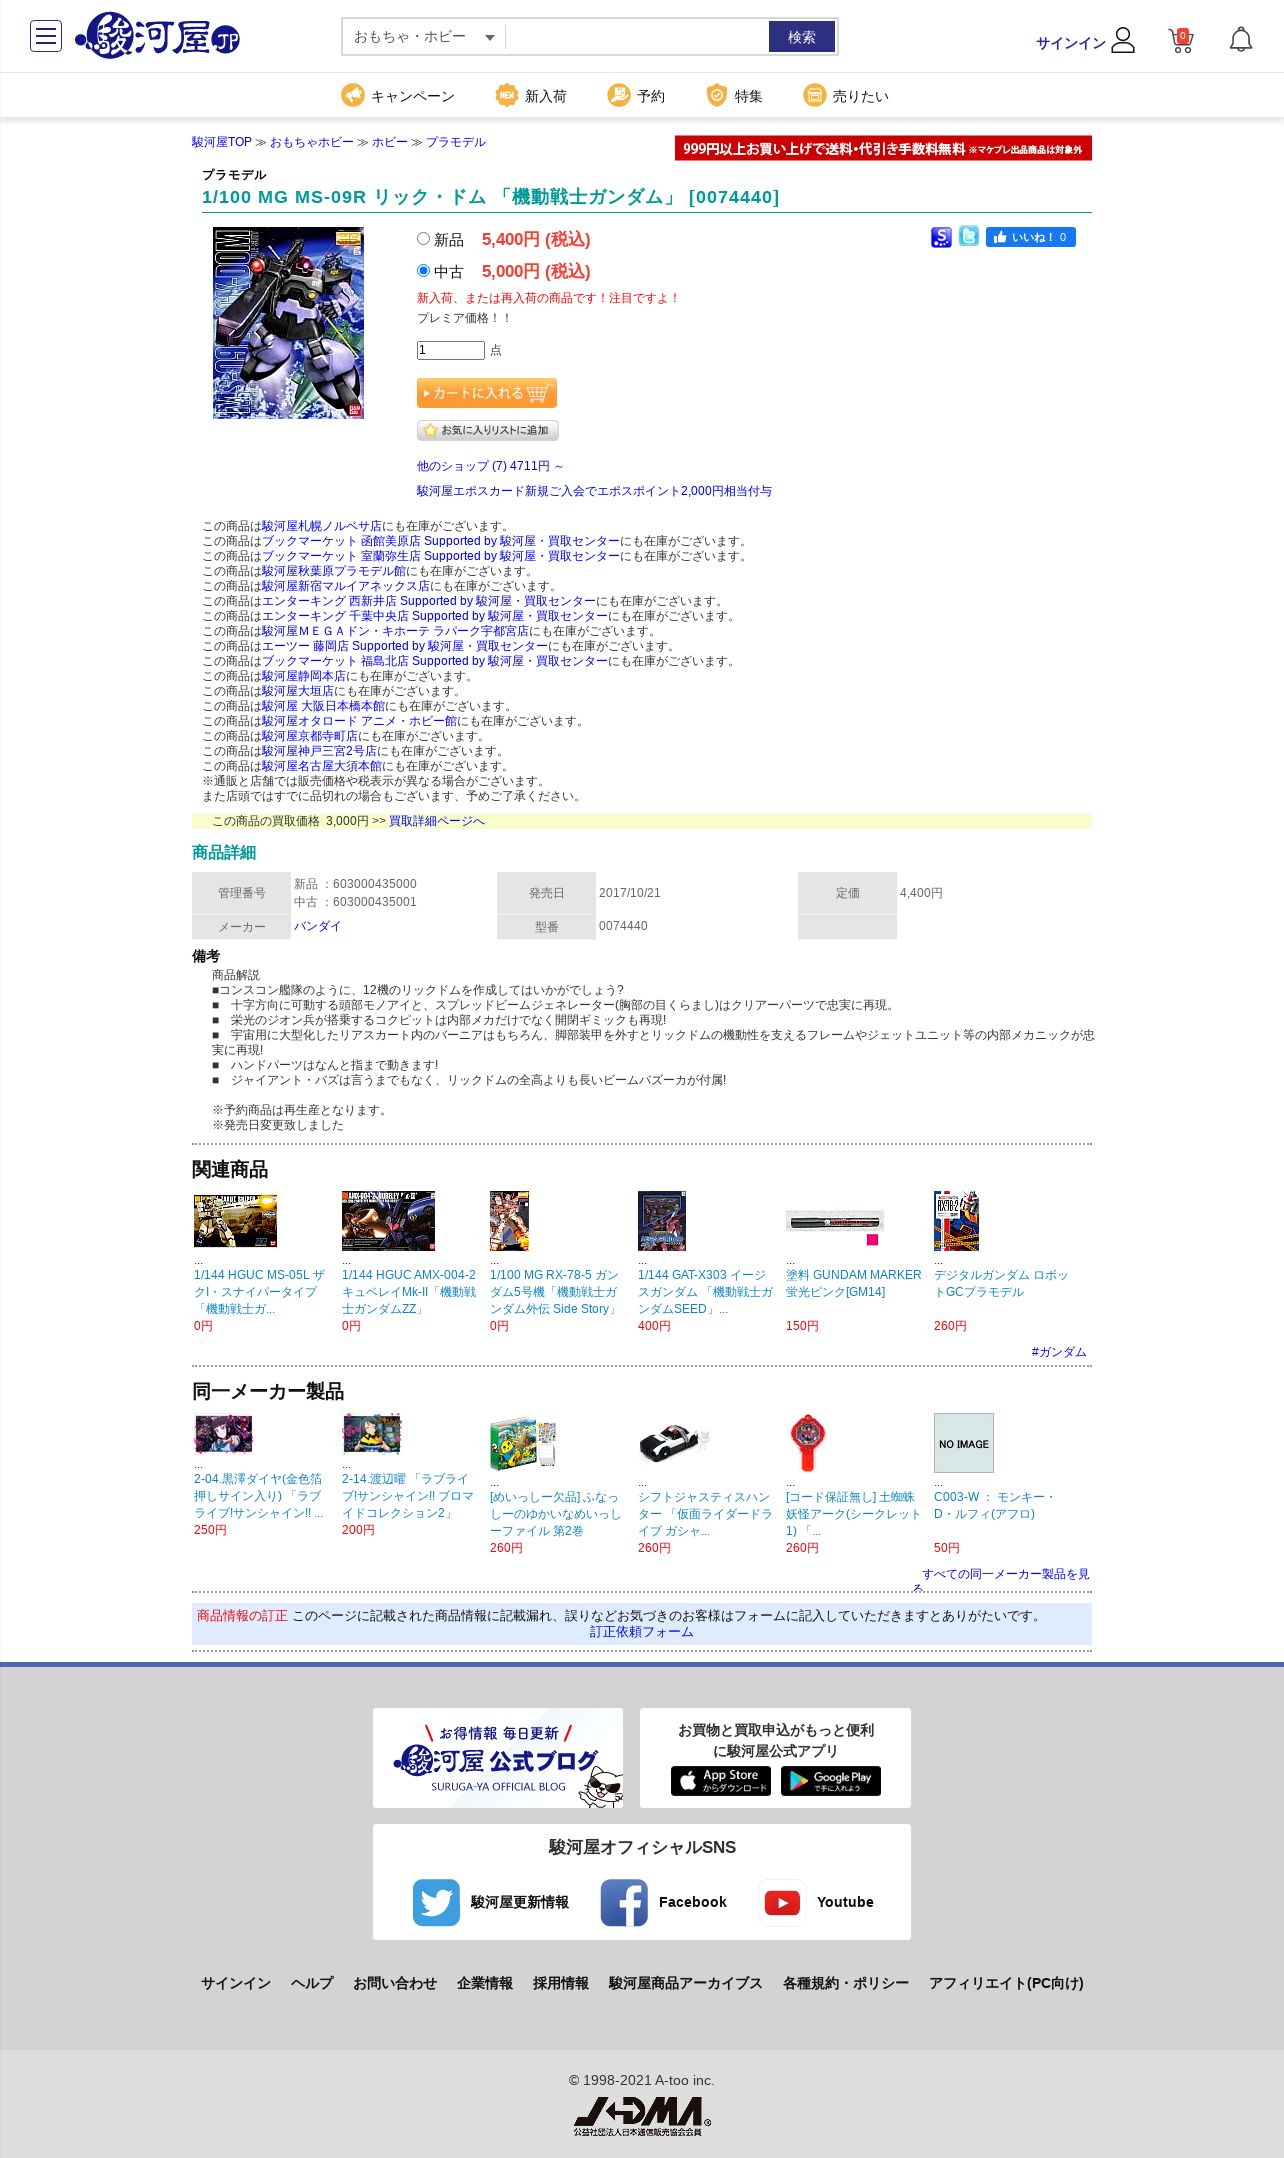Open the 駿河屋 公式ブログ banner

pyautogui.click(x=498, y=1758)
